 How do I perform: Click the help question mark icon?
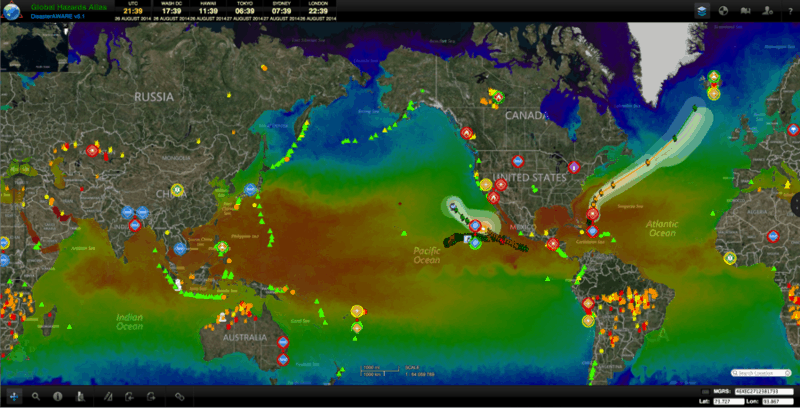click(788, 9)
